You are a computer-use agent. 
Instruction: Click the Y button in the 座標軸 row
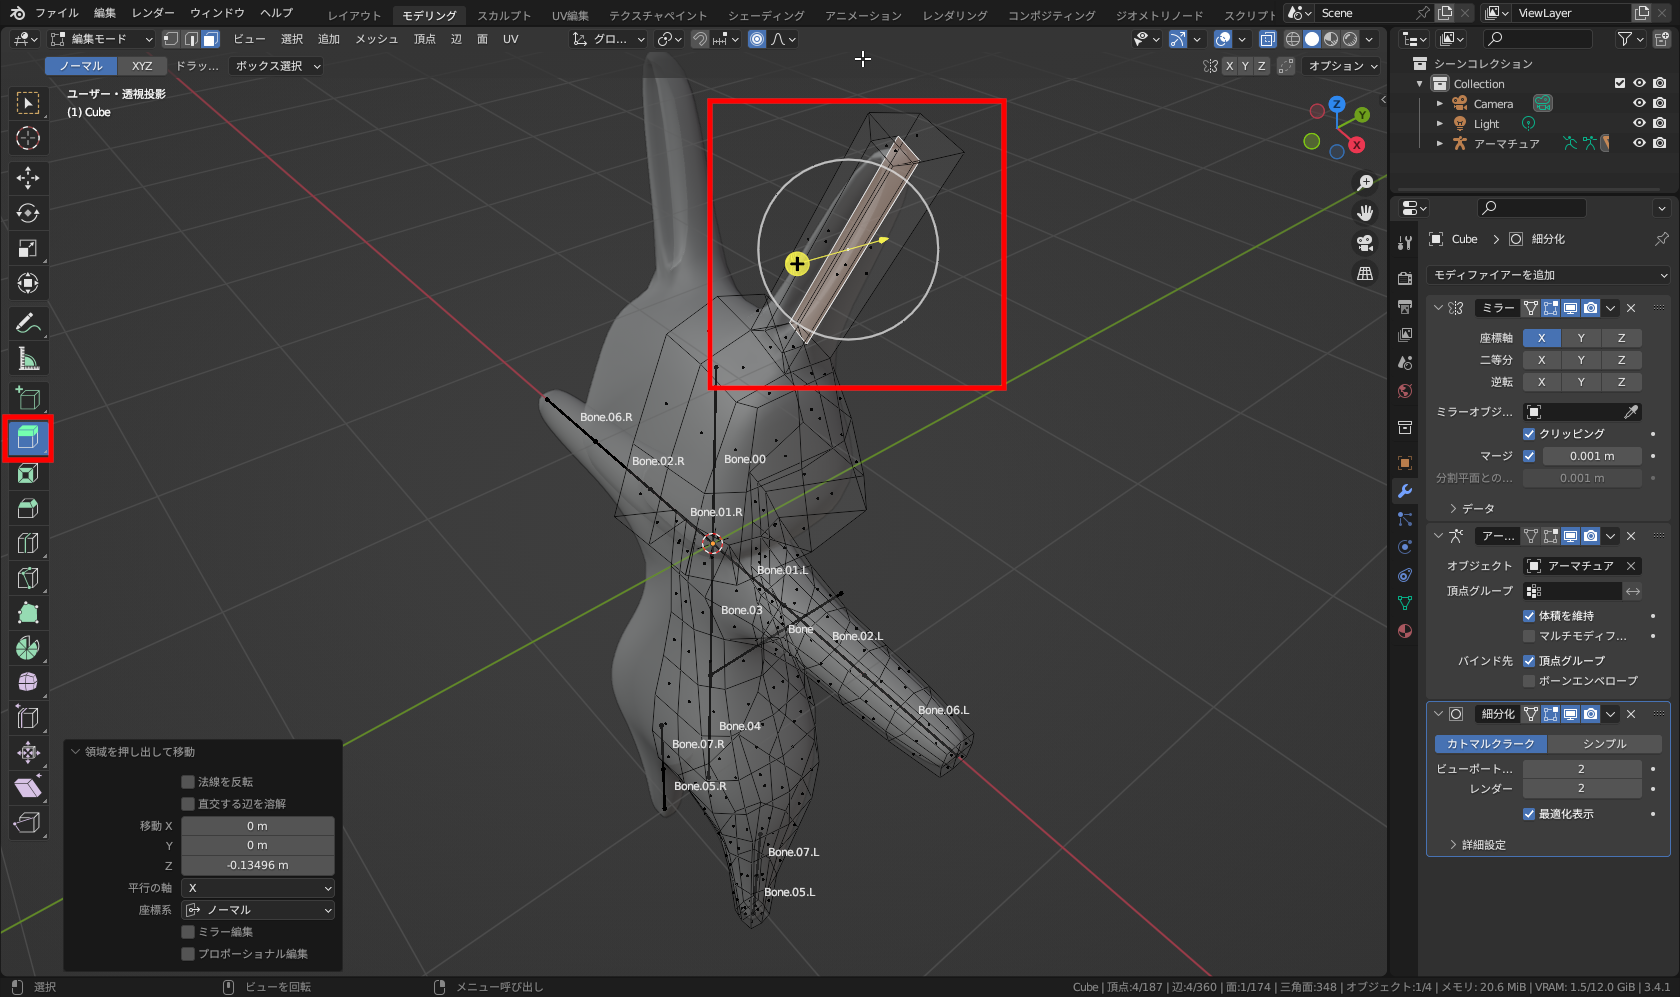click(1581, 338)
